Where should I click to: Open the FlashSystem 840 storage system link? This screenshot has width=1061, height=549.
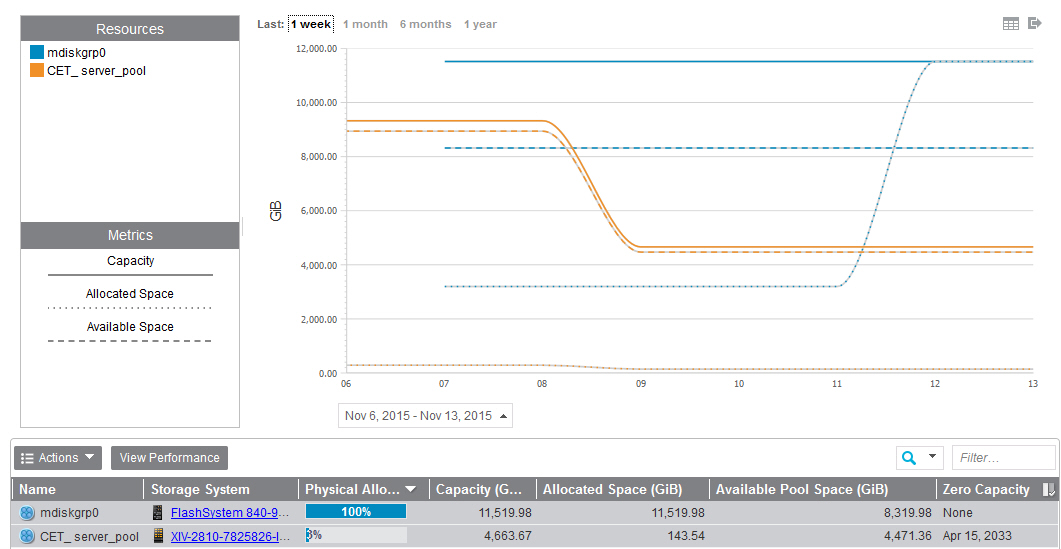click(x=230, y=513)
